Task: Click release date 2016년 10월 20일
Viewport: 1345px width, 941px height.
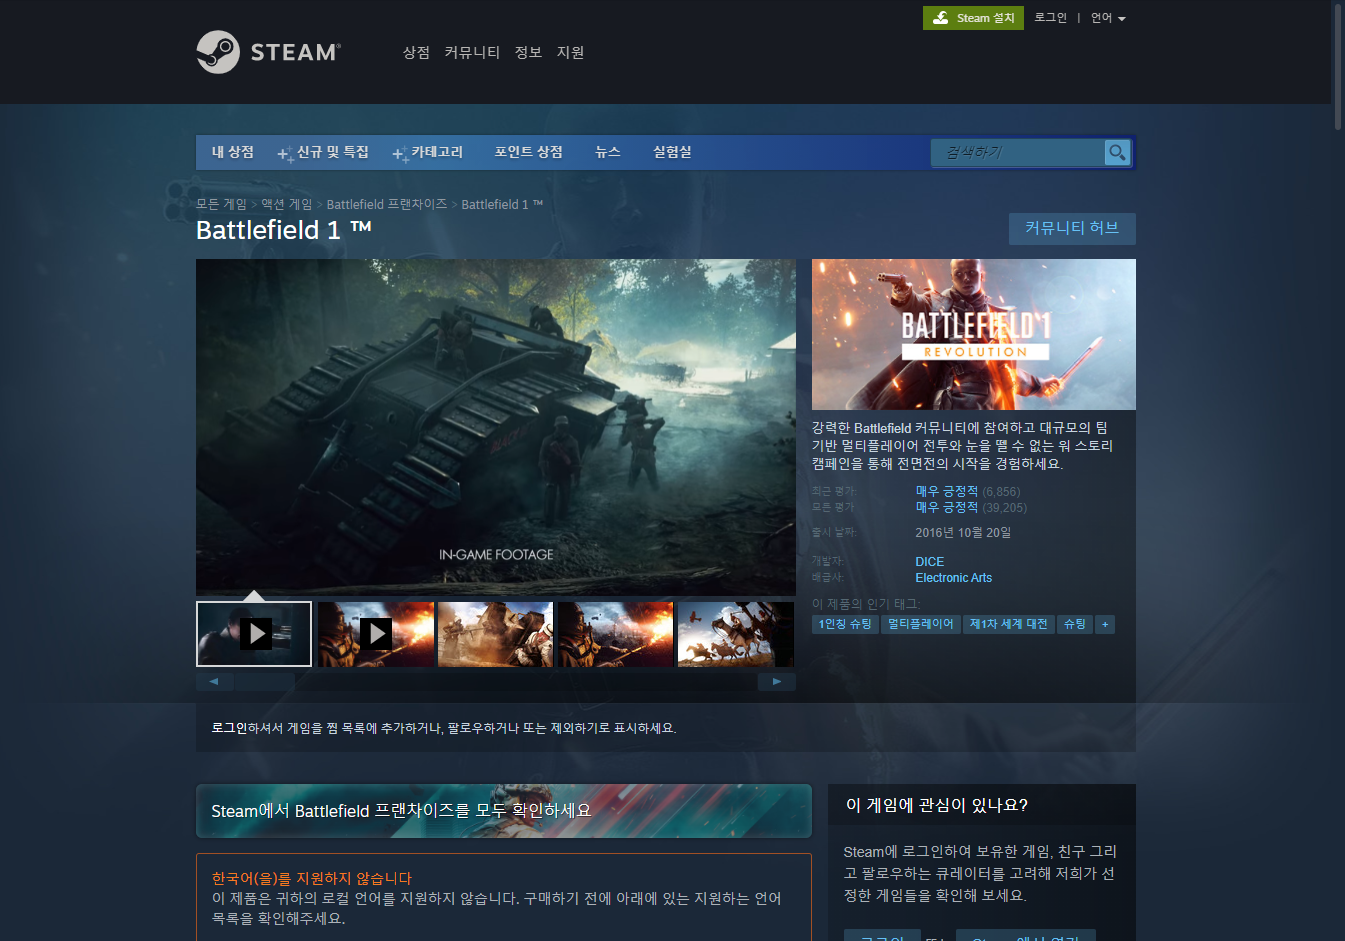Action: 963,533
